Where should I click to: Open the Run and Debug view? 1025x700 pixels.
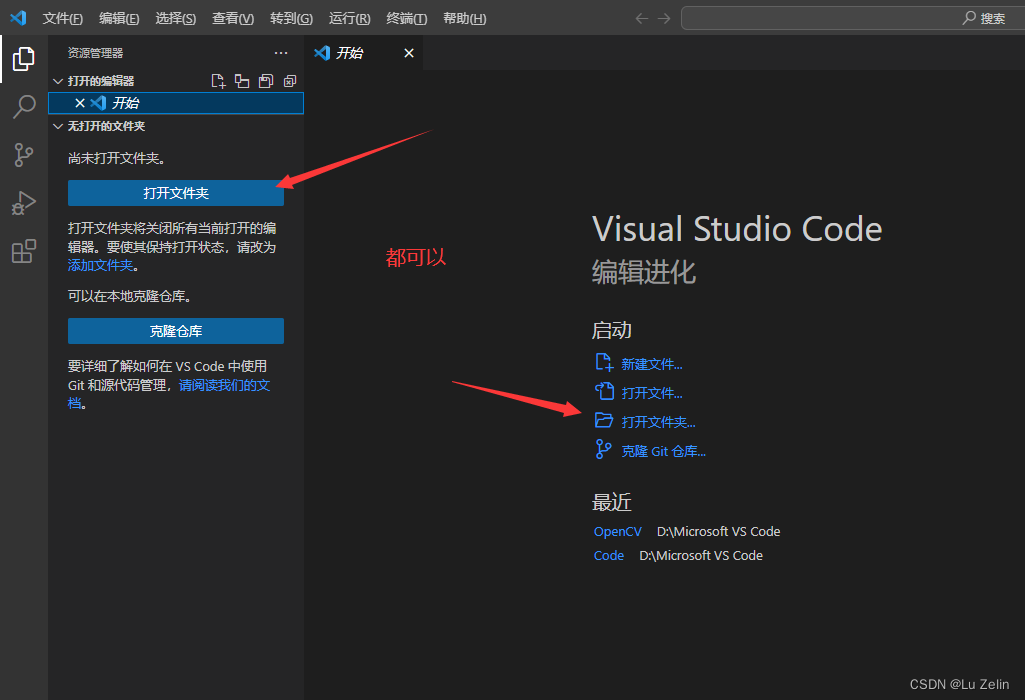point(23,202)
